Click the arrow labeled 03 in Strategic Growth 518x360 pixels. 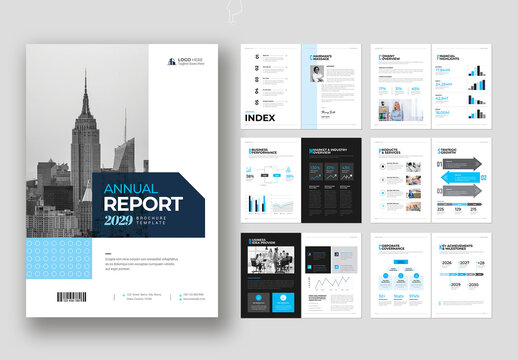(x=462, y=191)
